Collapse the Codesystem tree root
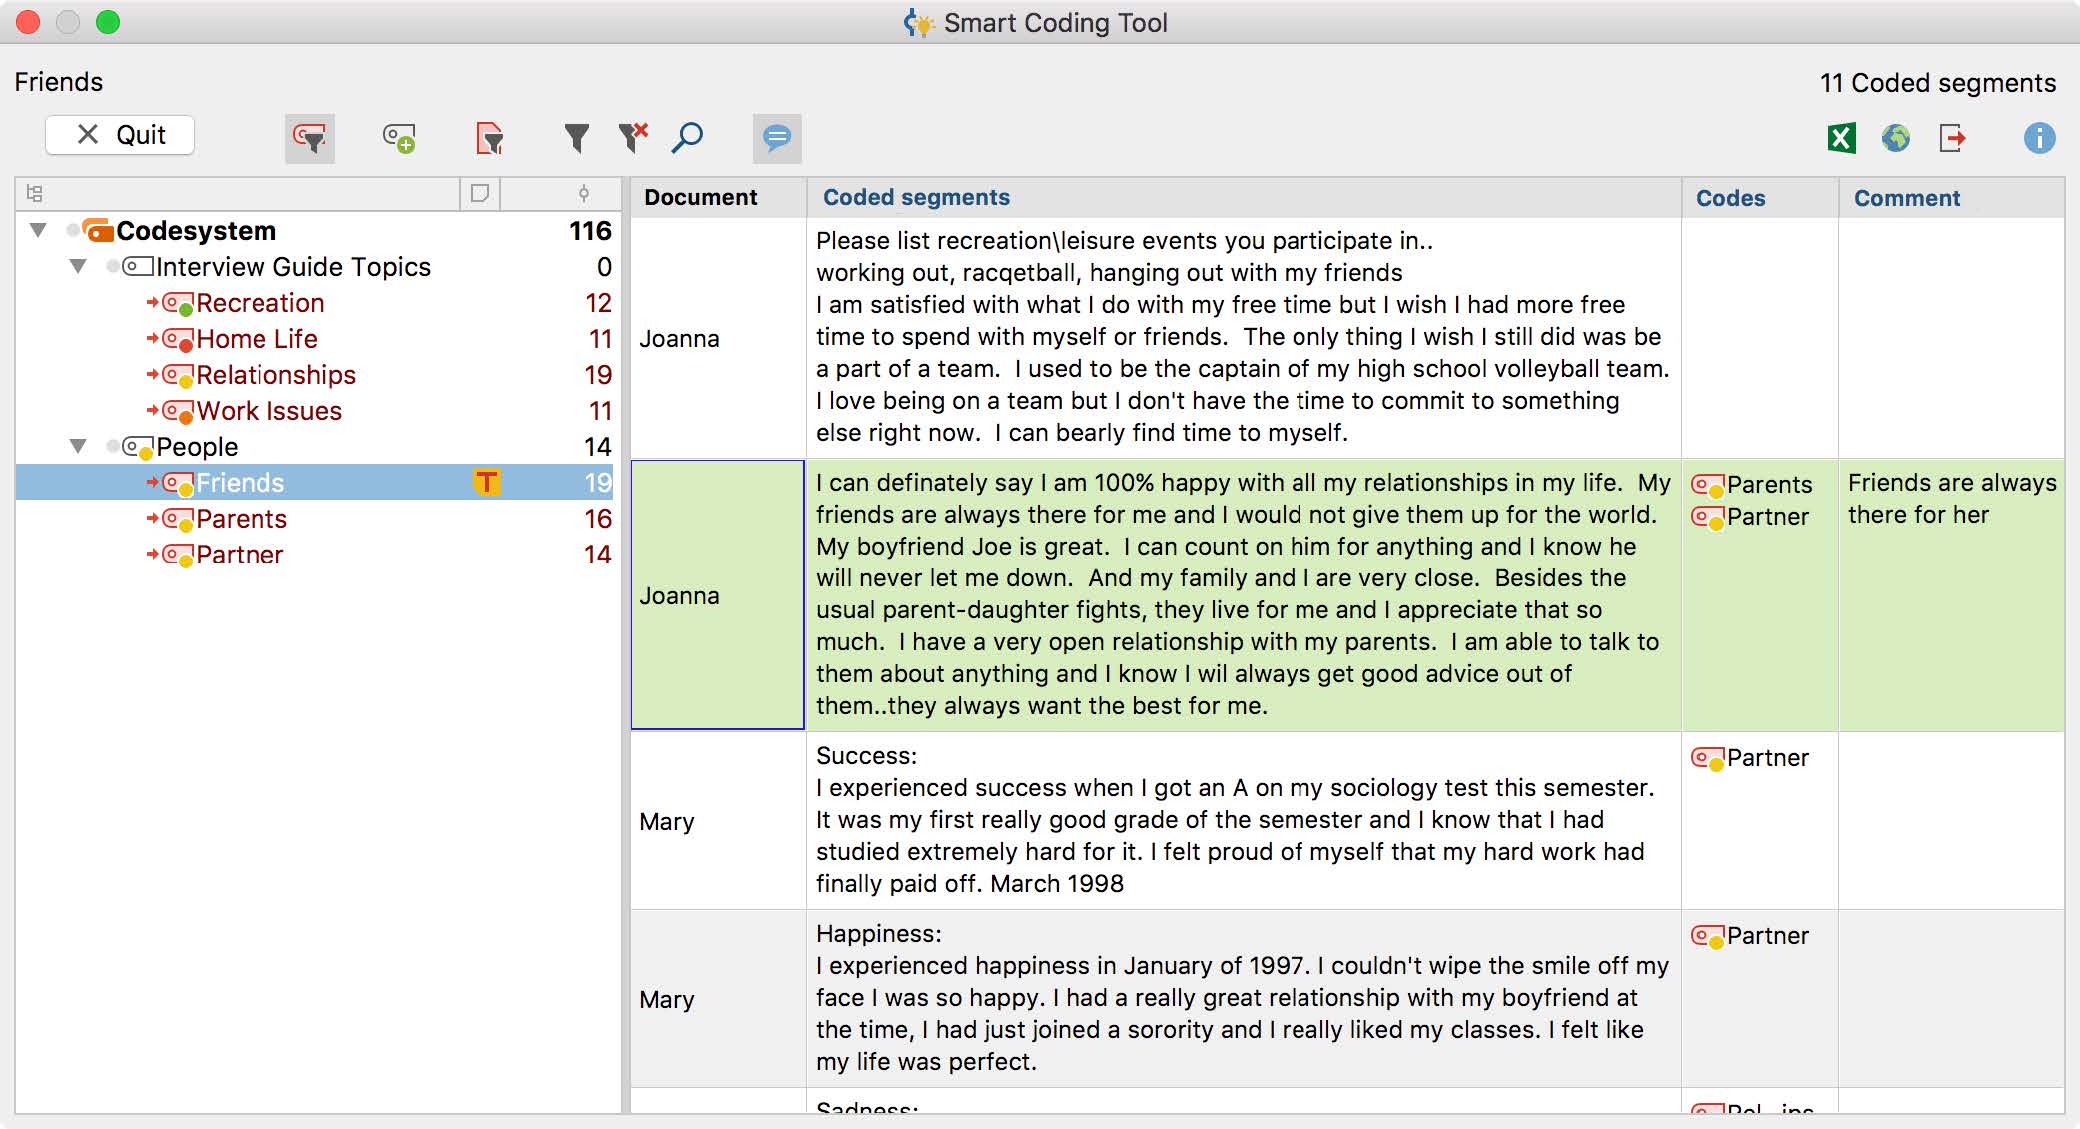The height and width of the screenshot is (1129, 2080). [x=38, y=230]
